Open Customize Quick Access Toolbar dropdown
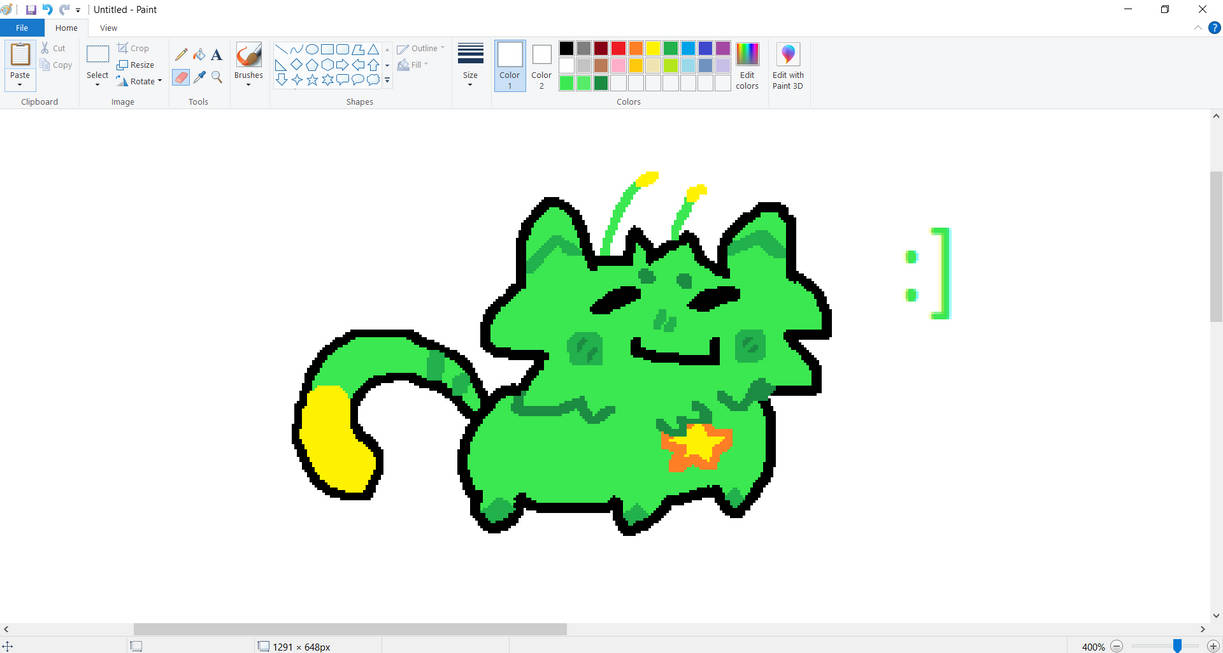1223x653 pixels. coord(78,10)
